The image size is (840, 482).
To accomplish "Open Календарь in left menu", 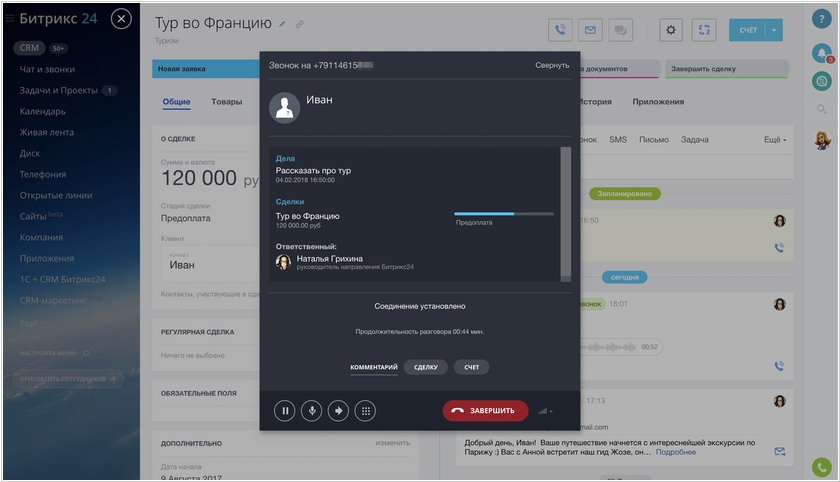I will [x=42, y=111].
